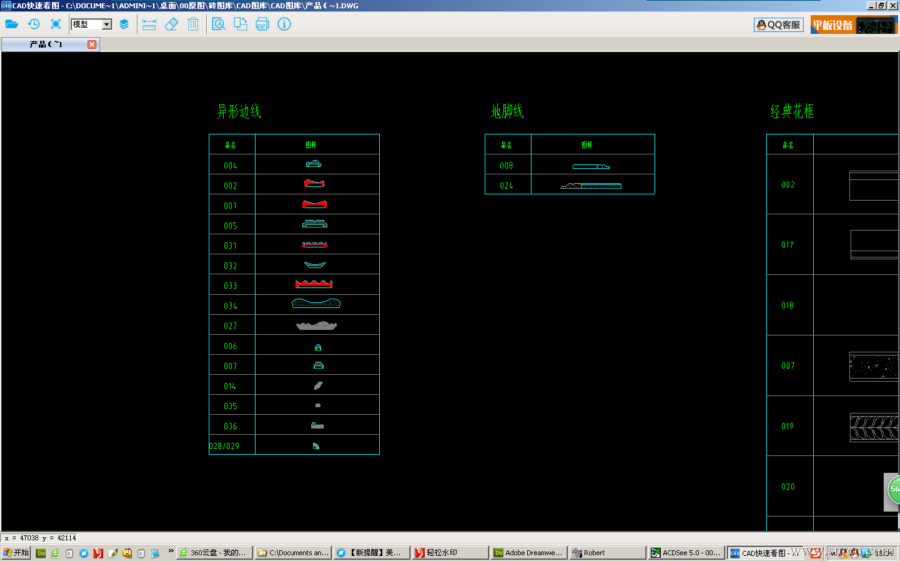Image resolution: width=900 pixels, height=562 pixels.
Task: Open the layers manager icon
Action: coord(124,24)
